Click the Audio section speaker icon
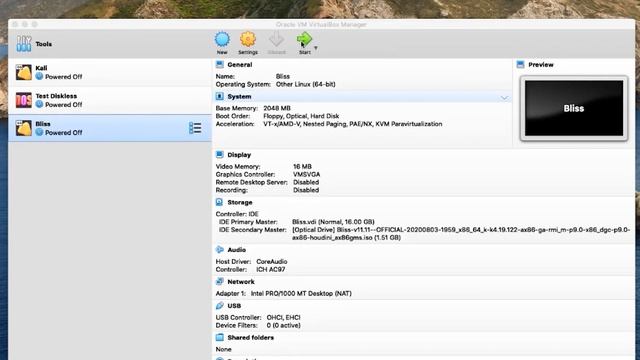The height and width of the screenshot is (360, 640). pyautogui.click(x=220, y=249)
